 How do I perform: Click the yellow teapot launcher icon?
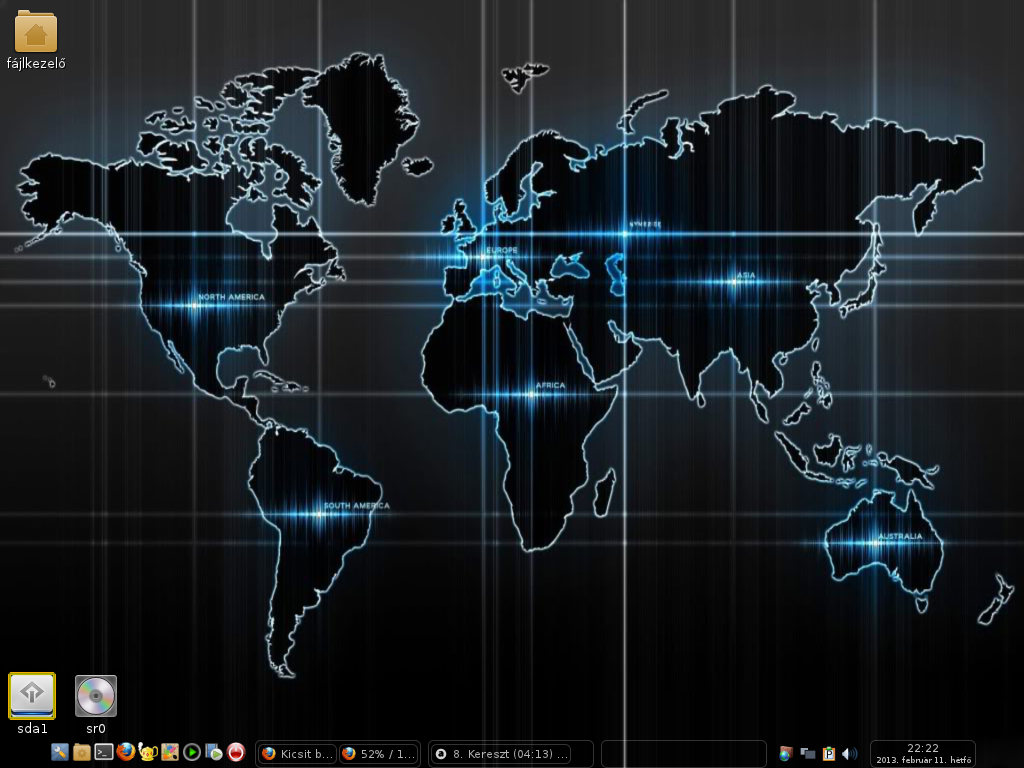click(148, 752)
